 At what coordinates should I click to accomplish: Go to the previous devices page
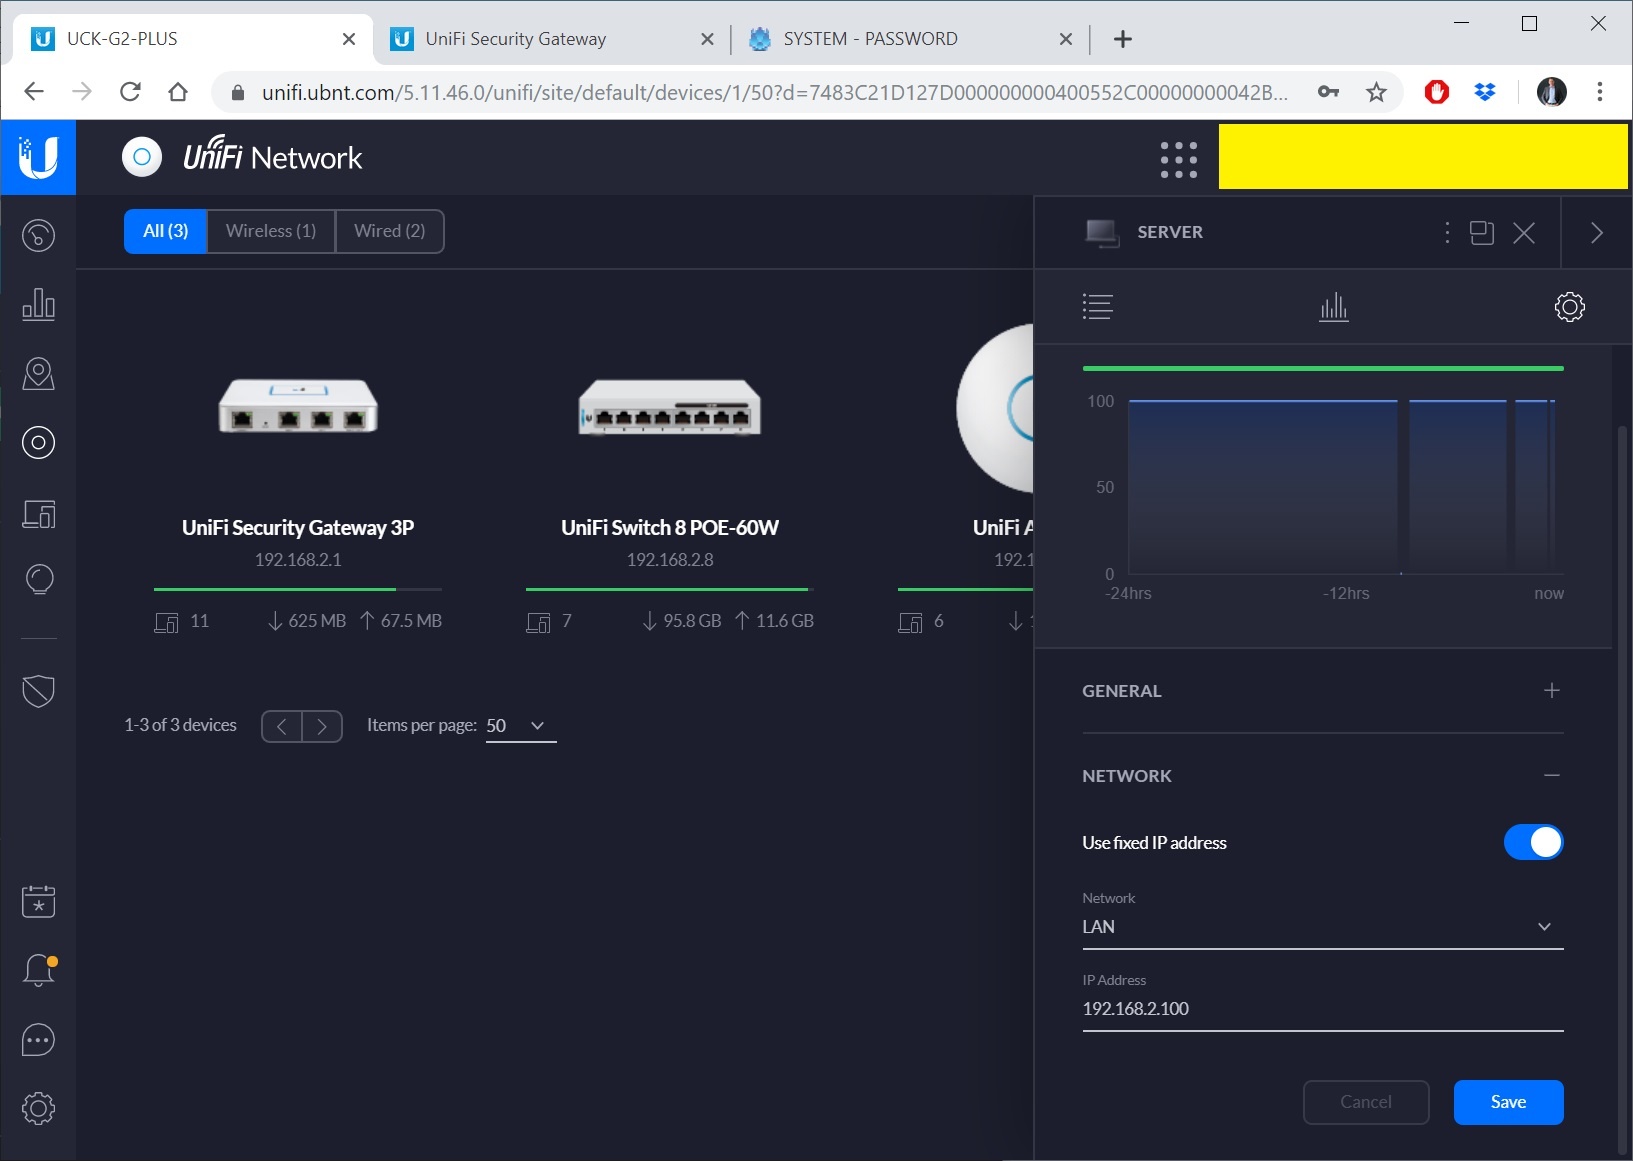(282, 726)
